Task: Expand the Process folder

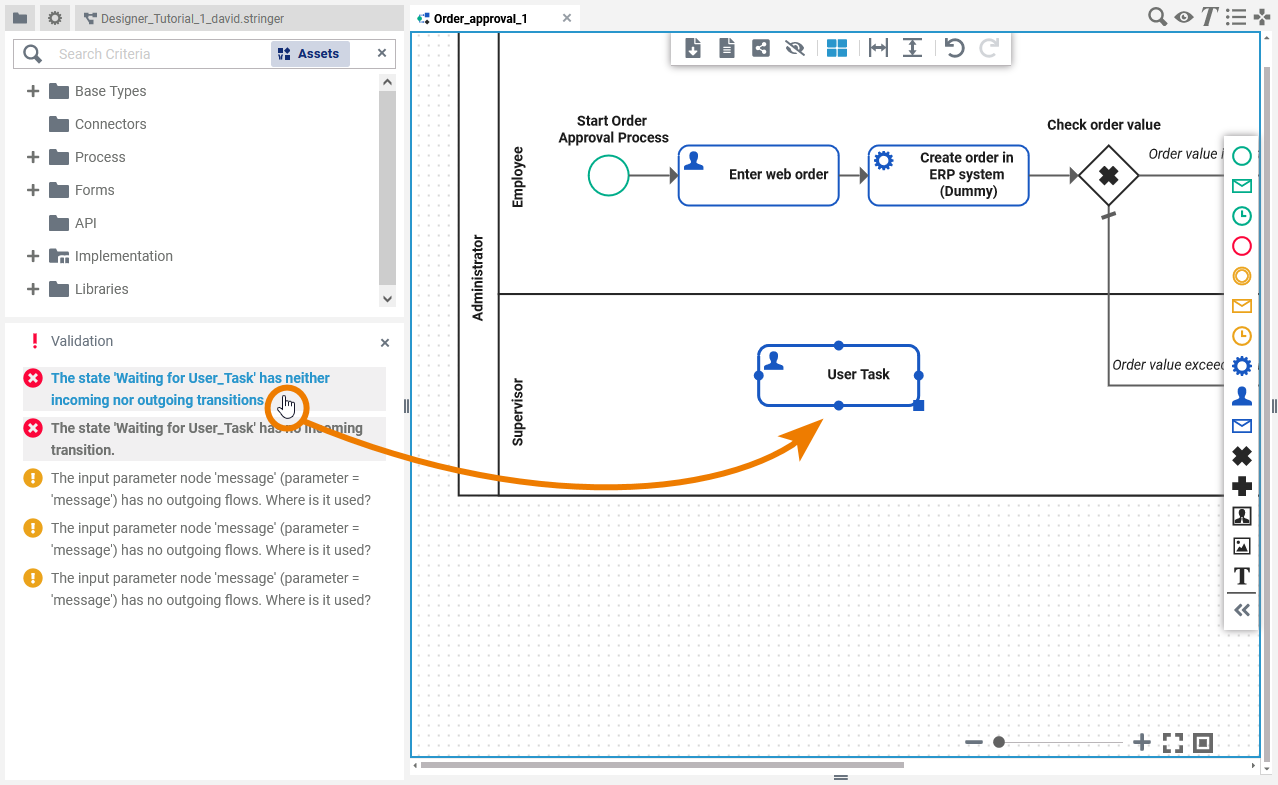Action: coord(33,157)
